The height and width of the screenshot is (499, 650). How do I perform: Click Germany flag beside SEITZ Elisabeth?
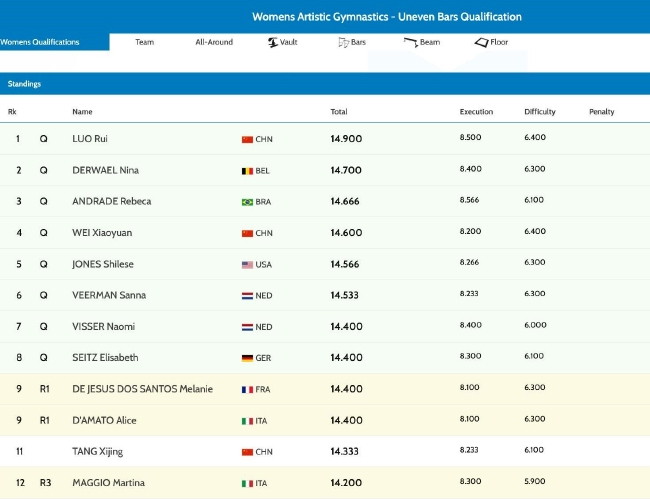pyautogui.click(x=247, y=358)
